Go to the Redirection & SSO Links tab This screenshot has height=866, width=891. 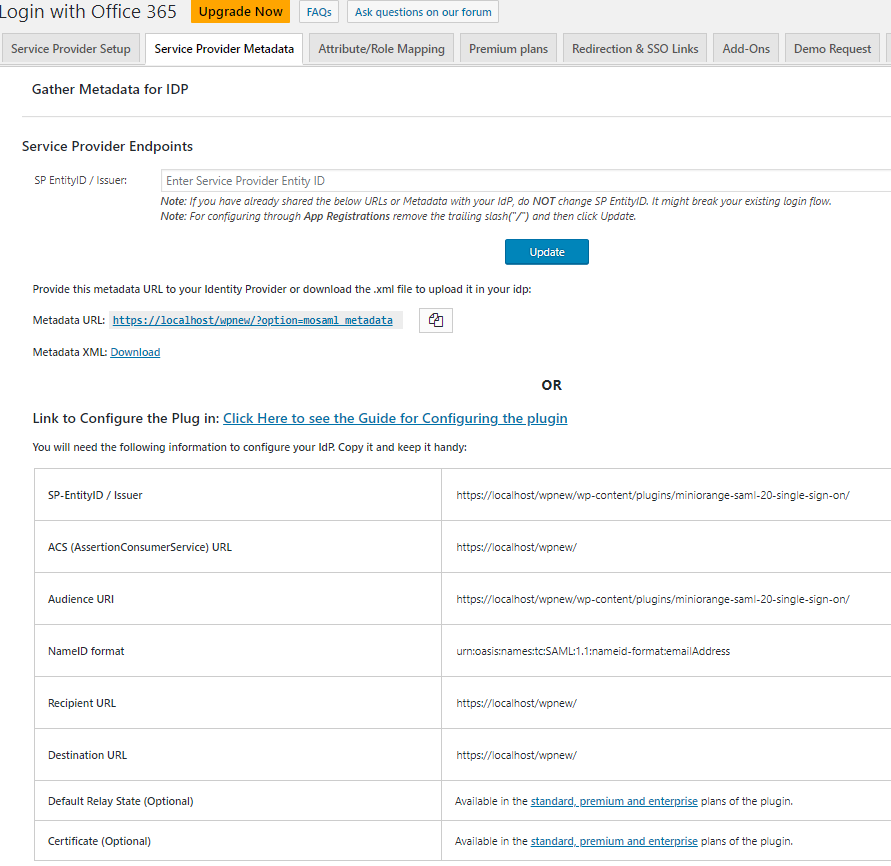click(x=635, y=48)
